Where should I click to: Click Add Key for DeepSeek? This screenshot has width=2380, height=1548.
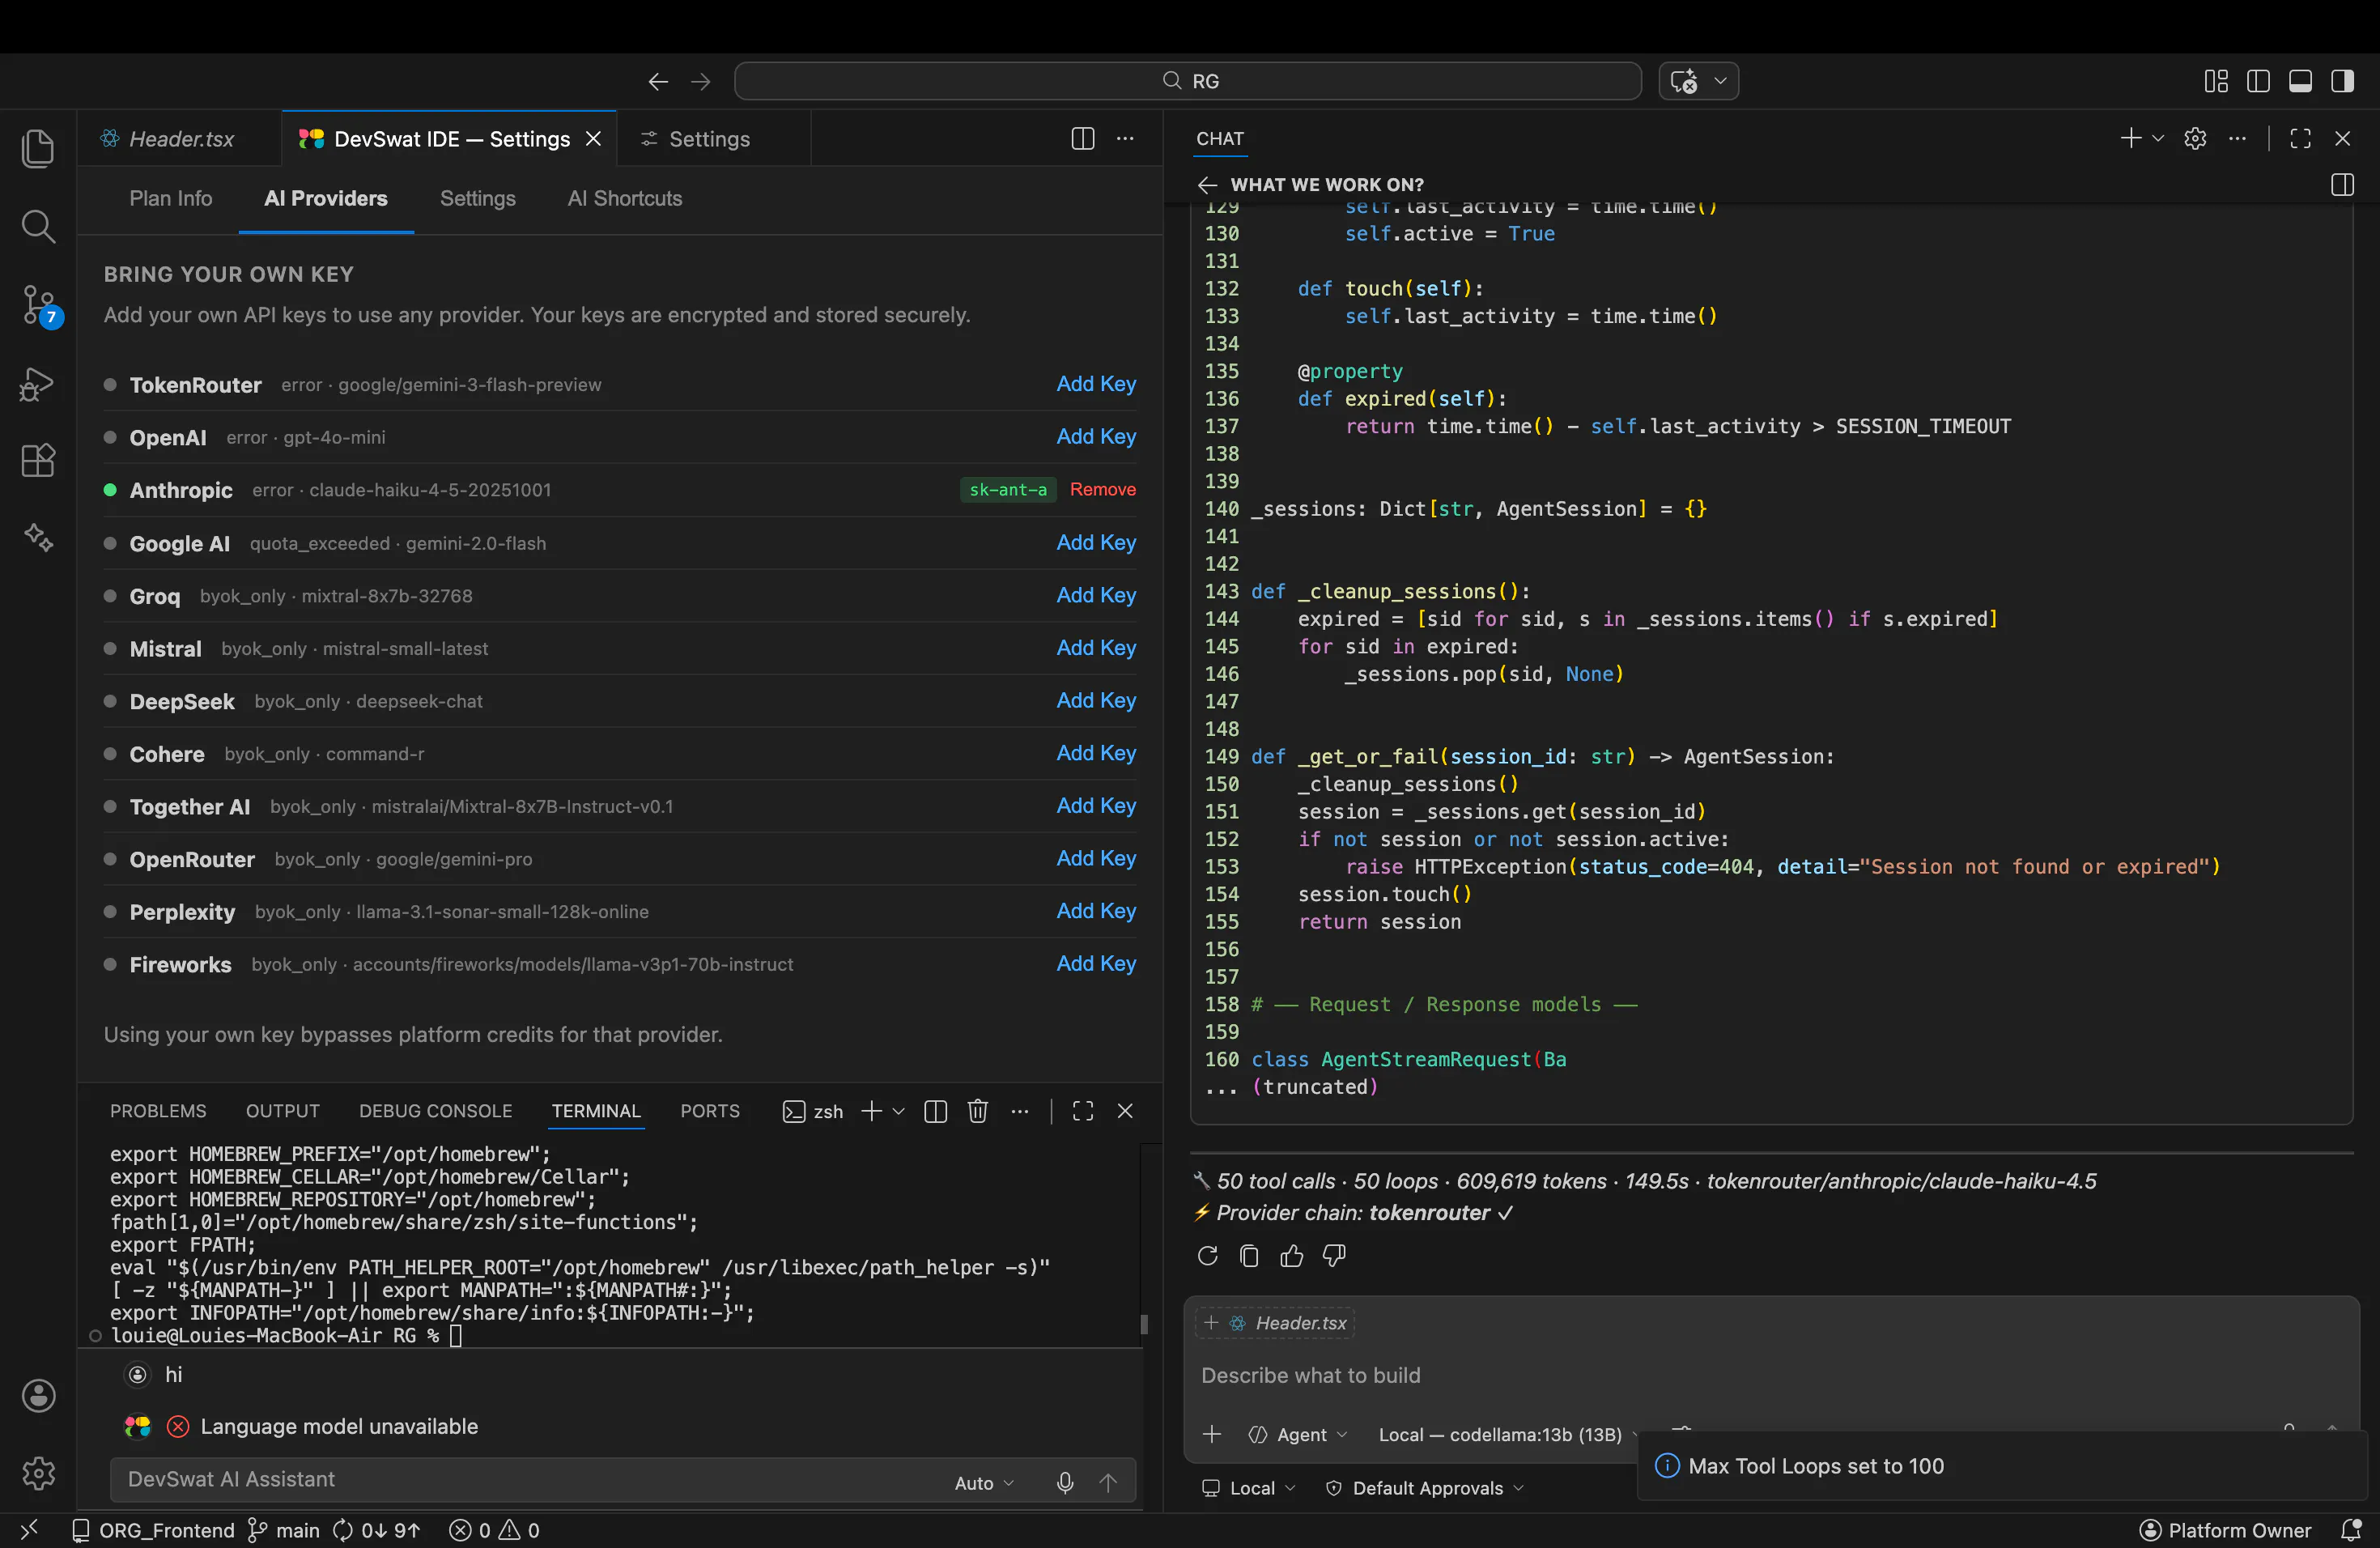coord(1096,700)
